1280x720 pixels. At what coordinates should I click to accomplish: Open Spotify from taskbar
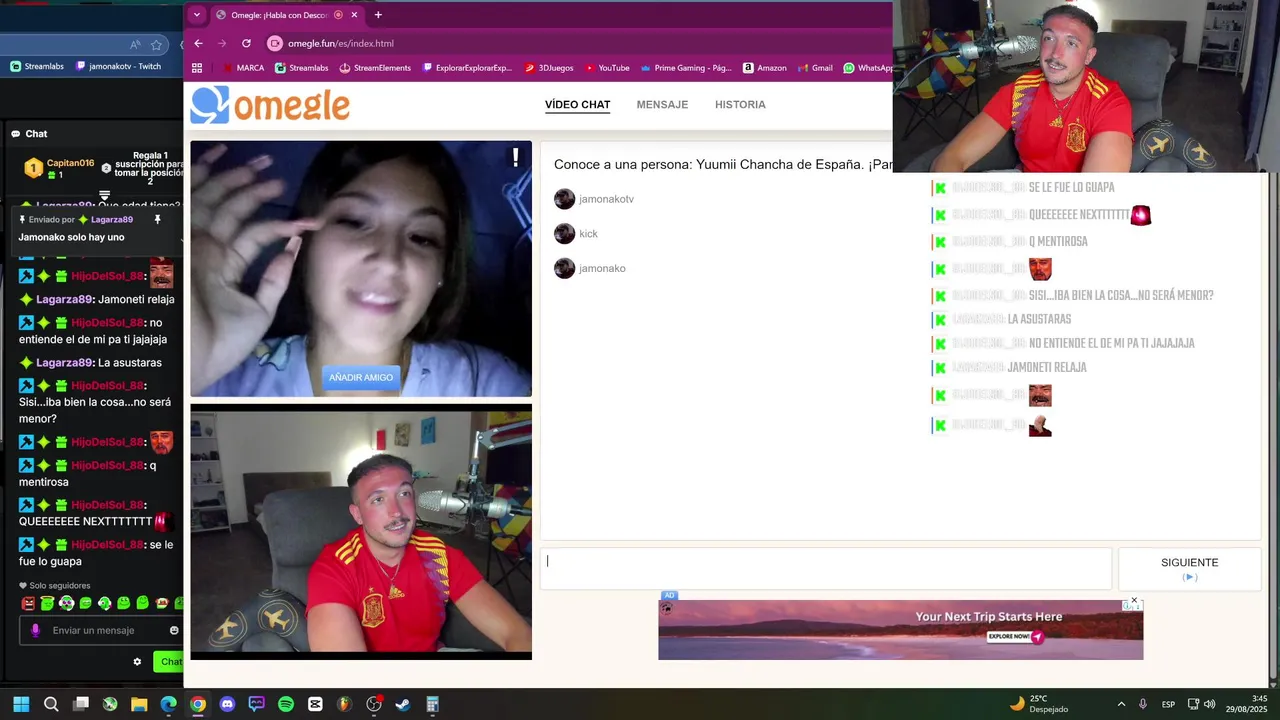[286, 704]
